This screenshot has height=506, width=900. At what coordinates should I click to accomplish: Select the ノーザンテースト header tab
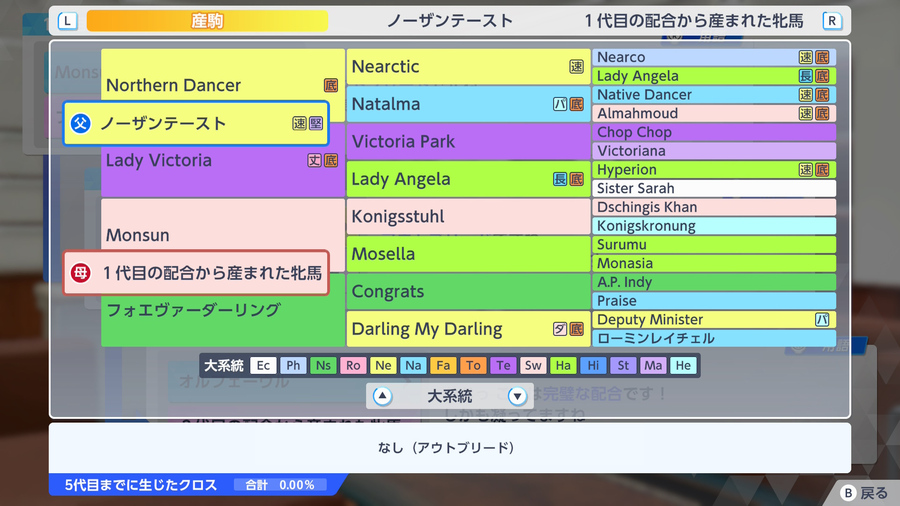pyautogui.click(x=450, y=21)
